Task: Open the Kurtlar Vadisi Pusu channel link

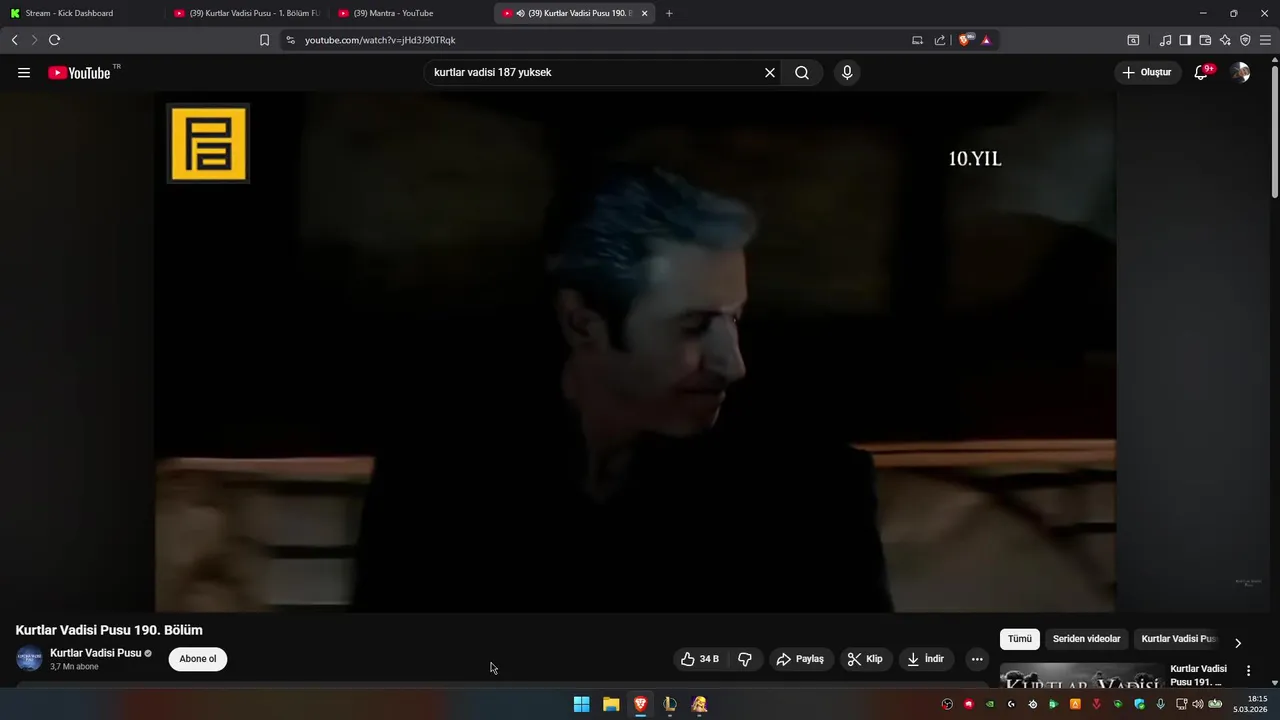Action: pyautogui.click(x=96, y=653)
